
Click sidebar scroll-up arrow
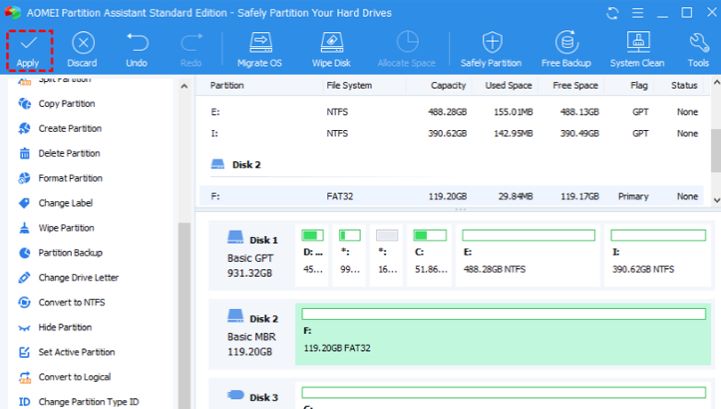coord(184,86)
